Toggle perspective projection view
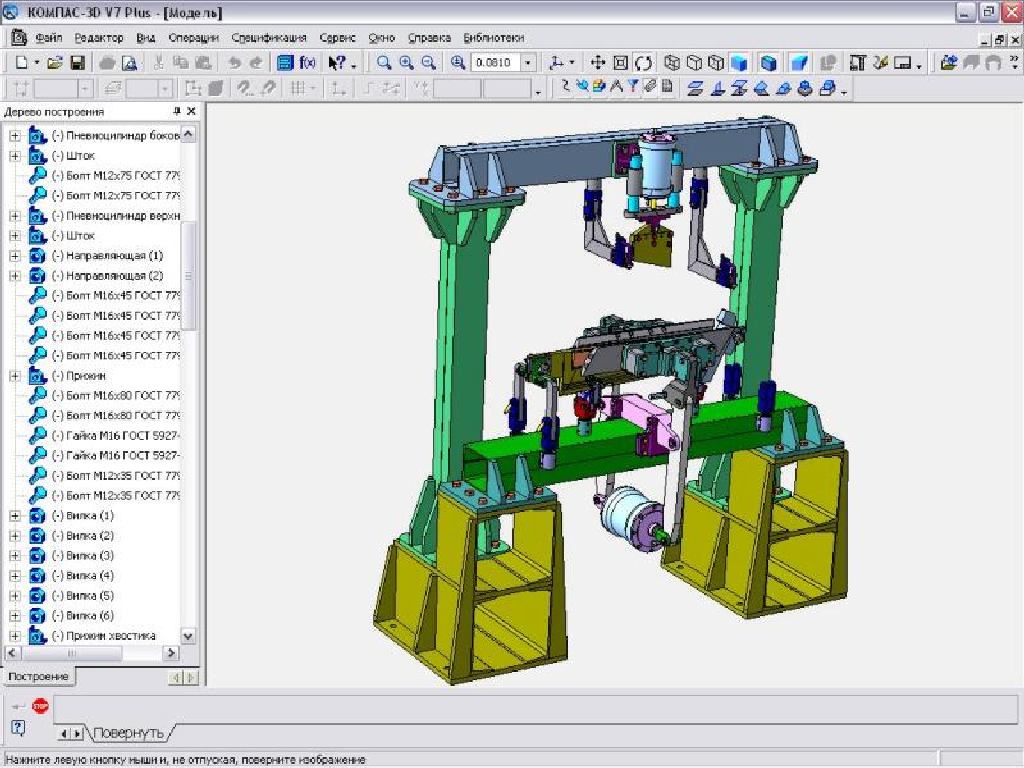 point(799,63)
